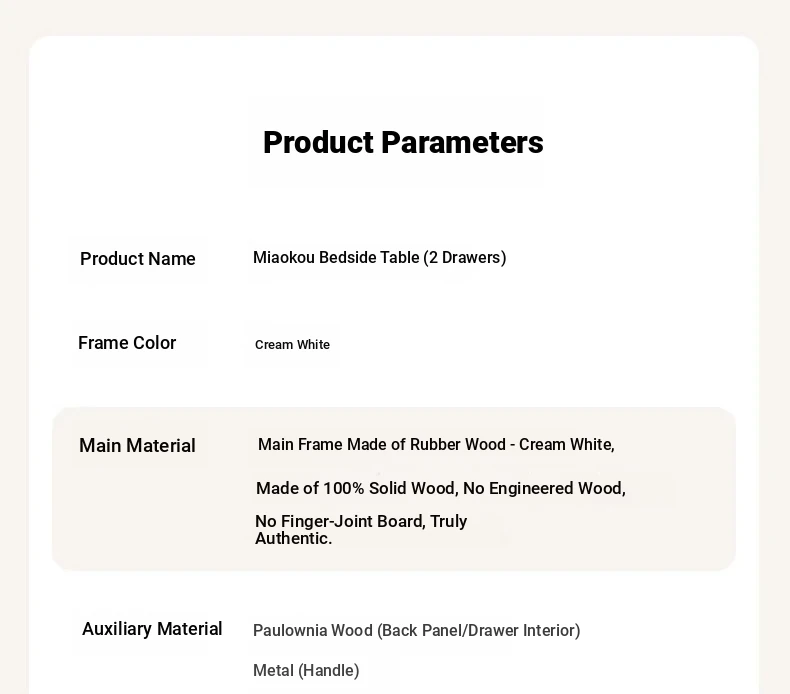This screenshot has width=790, height=694.
Task: Click the Product Parameters heading
Action: (403, 143)
